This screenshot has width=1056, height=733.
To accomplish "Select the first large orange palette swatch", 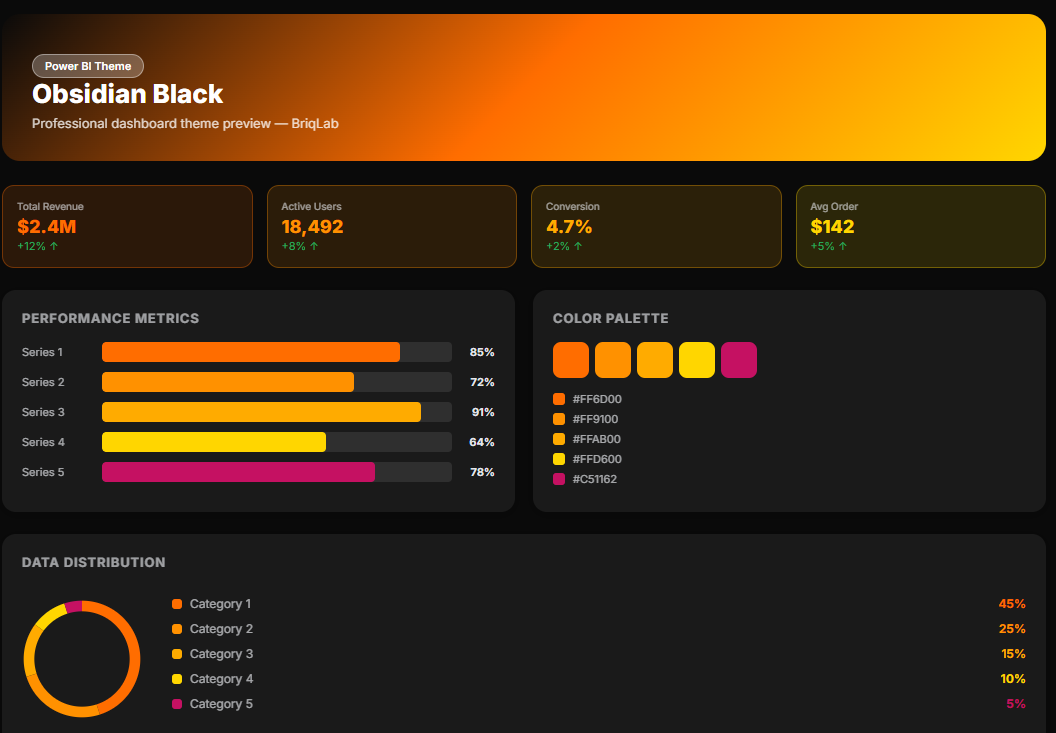I will coord(571,360).
